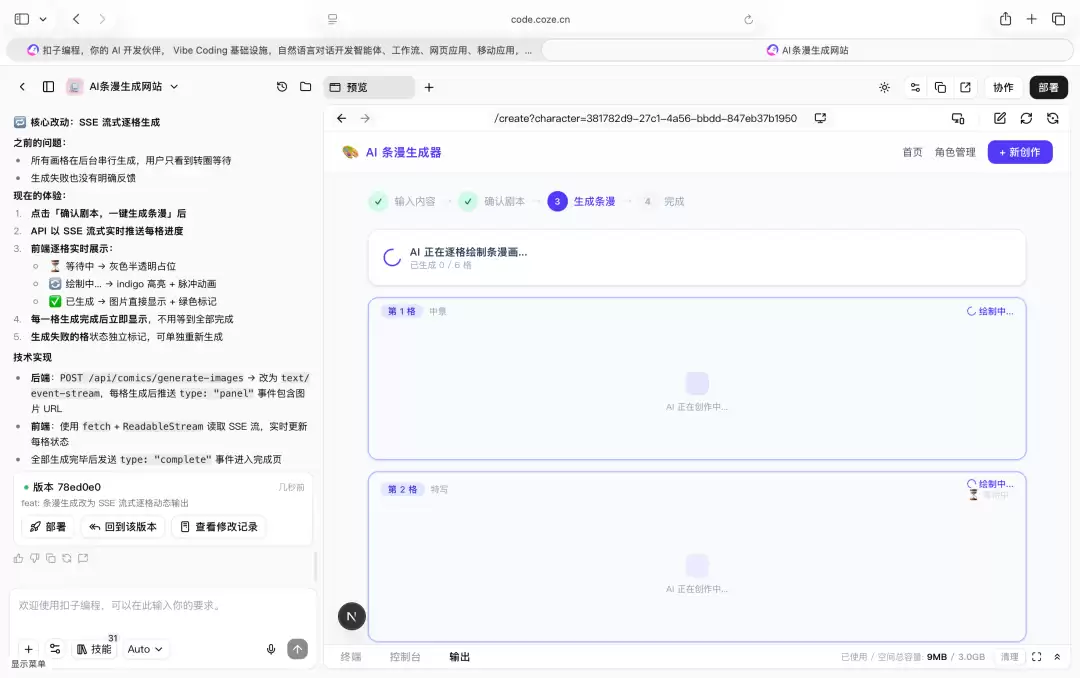This screenshot has width=1080, height=678.
Task: Expand the AI条漫生成网站 project dropdown
Action: pos(174,87)
